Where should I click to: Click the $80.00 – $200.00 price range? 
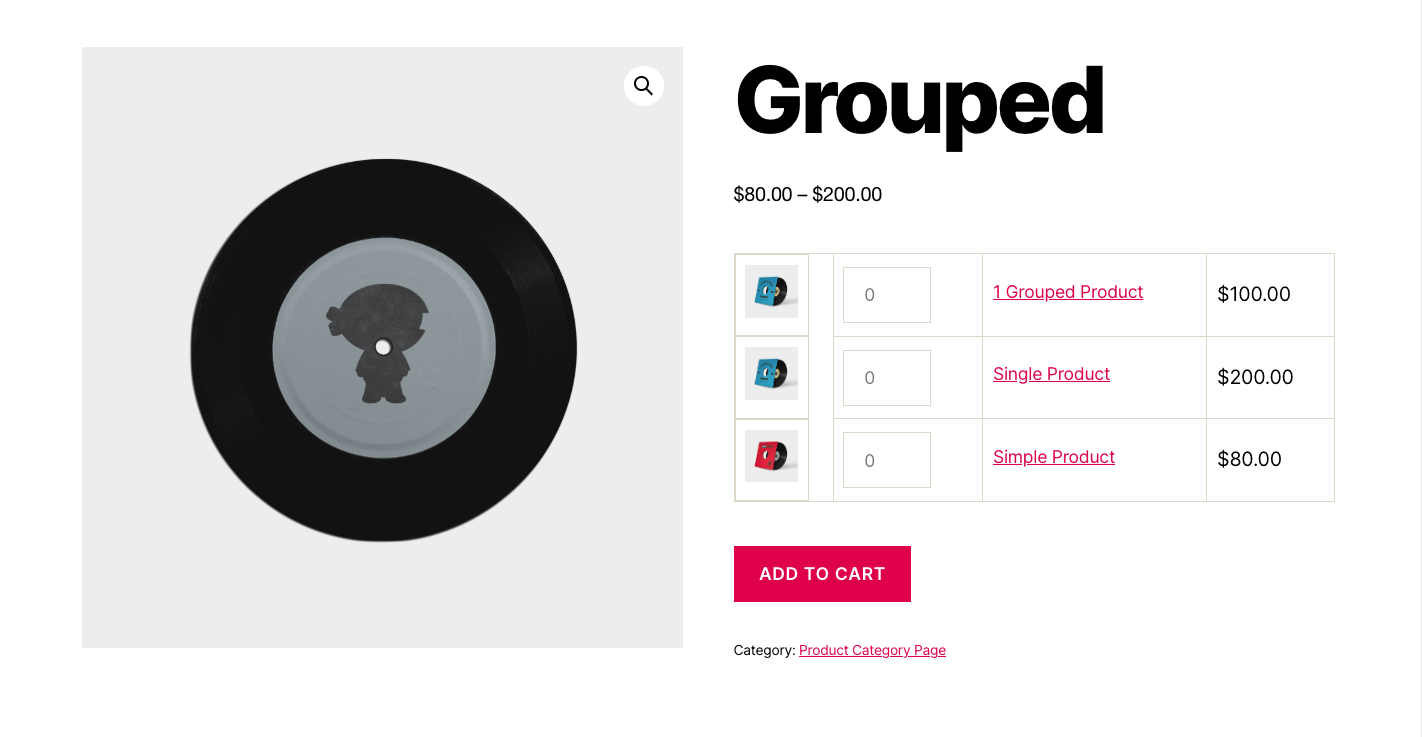point(807,195)
